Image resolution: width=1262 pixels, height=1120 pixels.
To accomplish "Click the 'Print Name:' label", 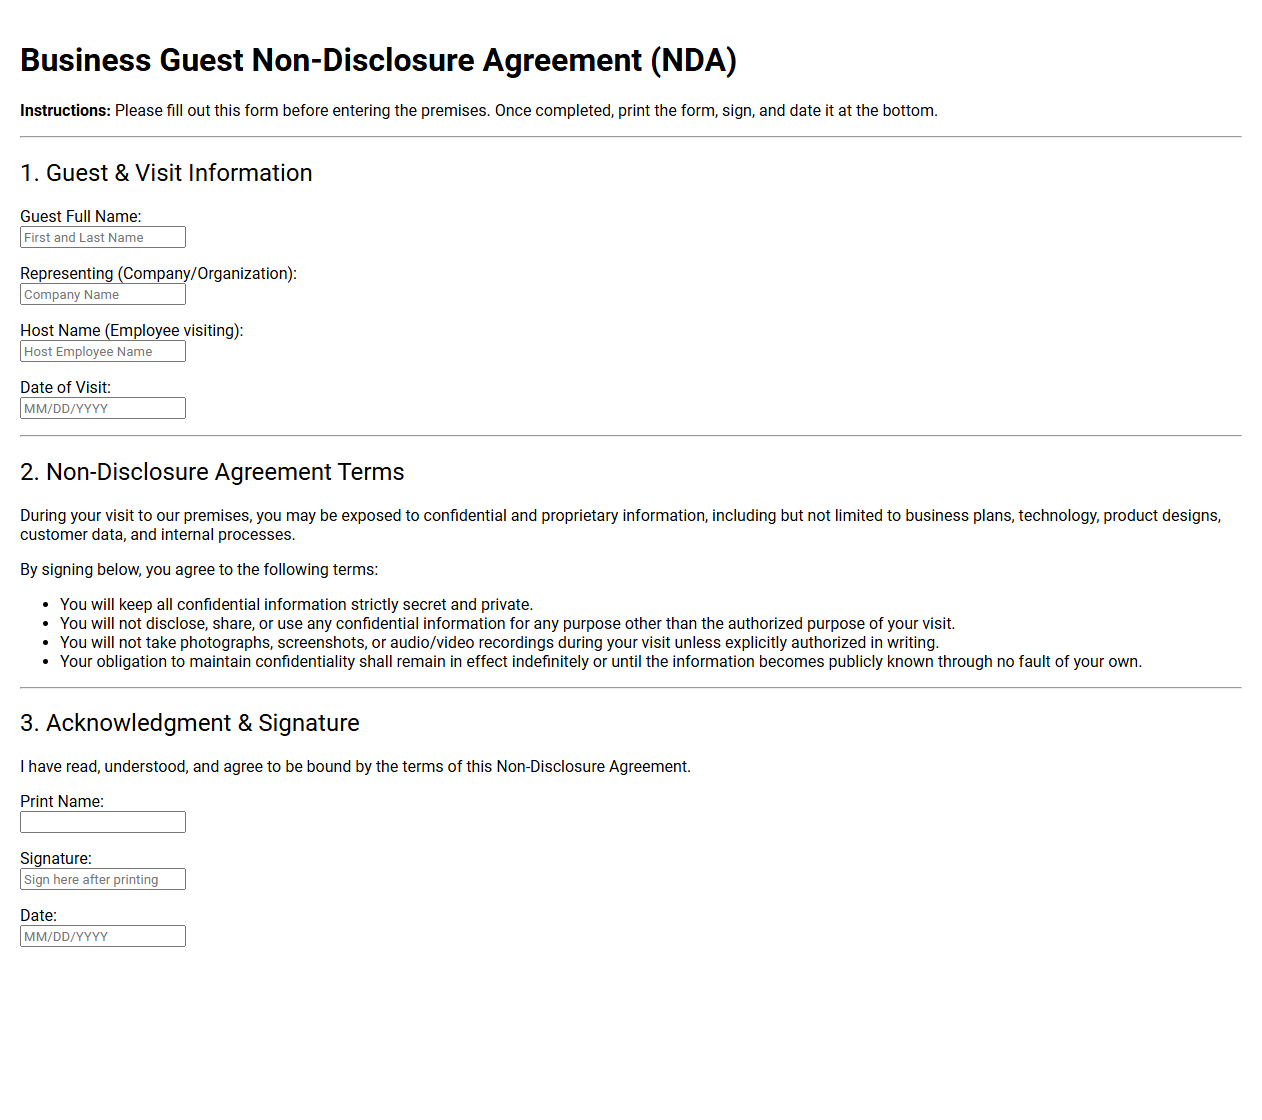I will tap(62, 801).
